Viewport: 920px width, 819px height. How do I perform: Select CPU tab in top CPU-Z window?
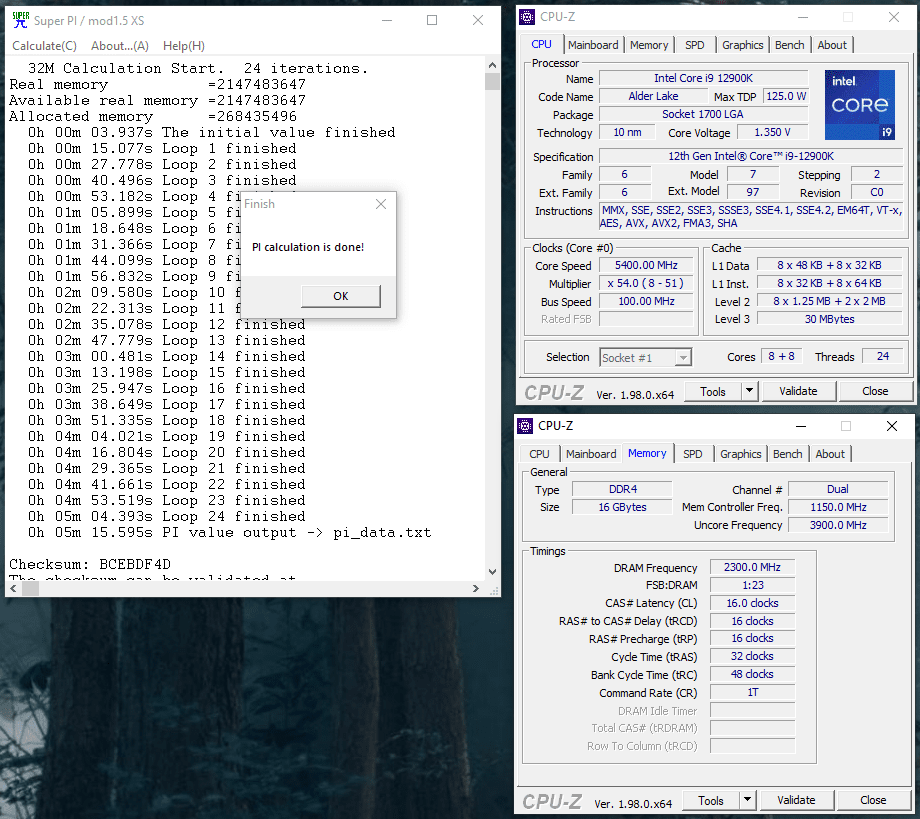(541, 45)
